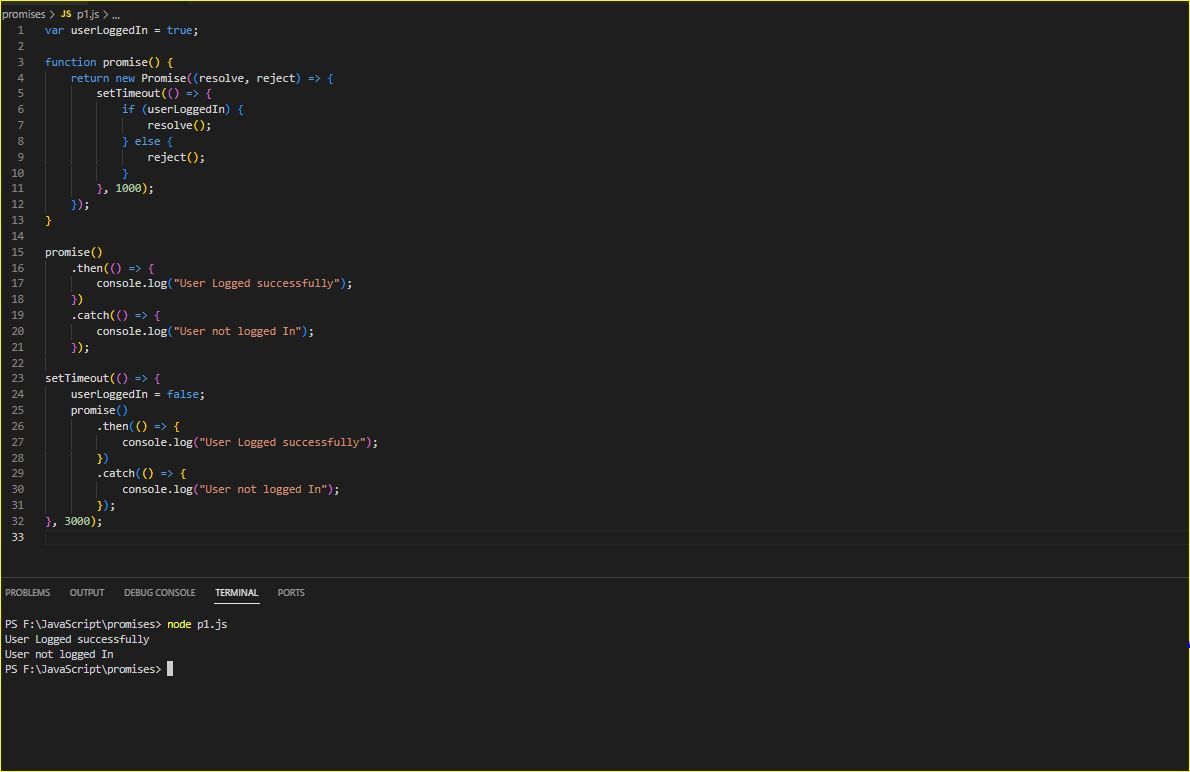Viewport: 1190px width, 772px height.
Task: Select the TERMINAL tab
Action: [236, 593]
